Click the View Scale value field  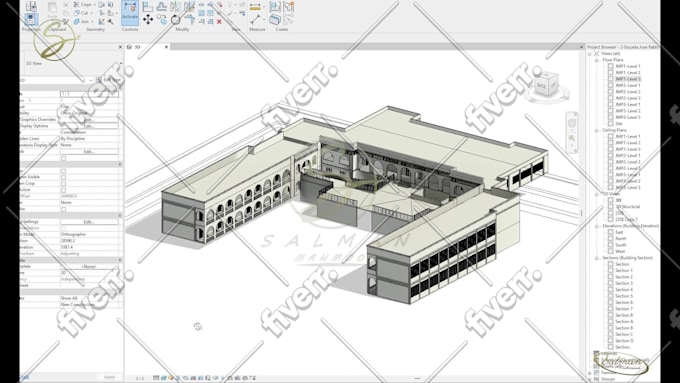point(89,94)
